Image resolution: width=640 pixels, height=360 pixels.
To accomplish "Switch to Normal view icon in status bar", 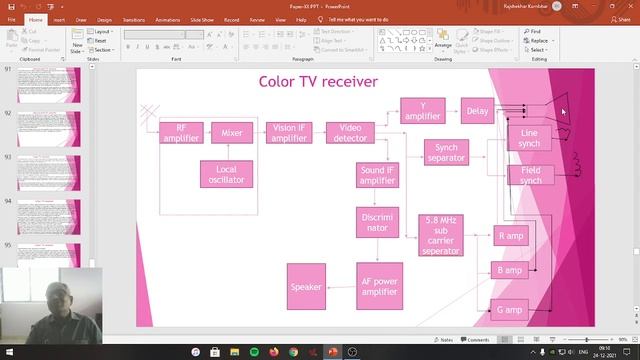I will pos(505,340).
